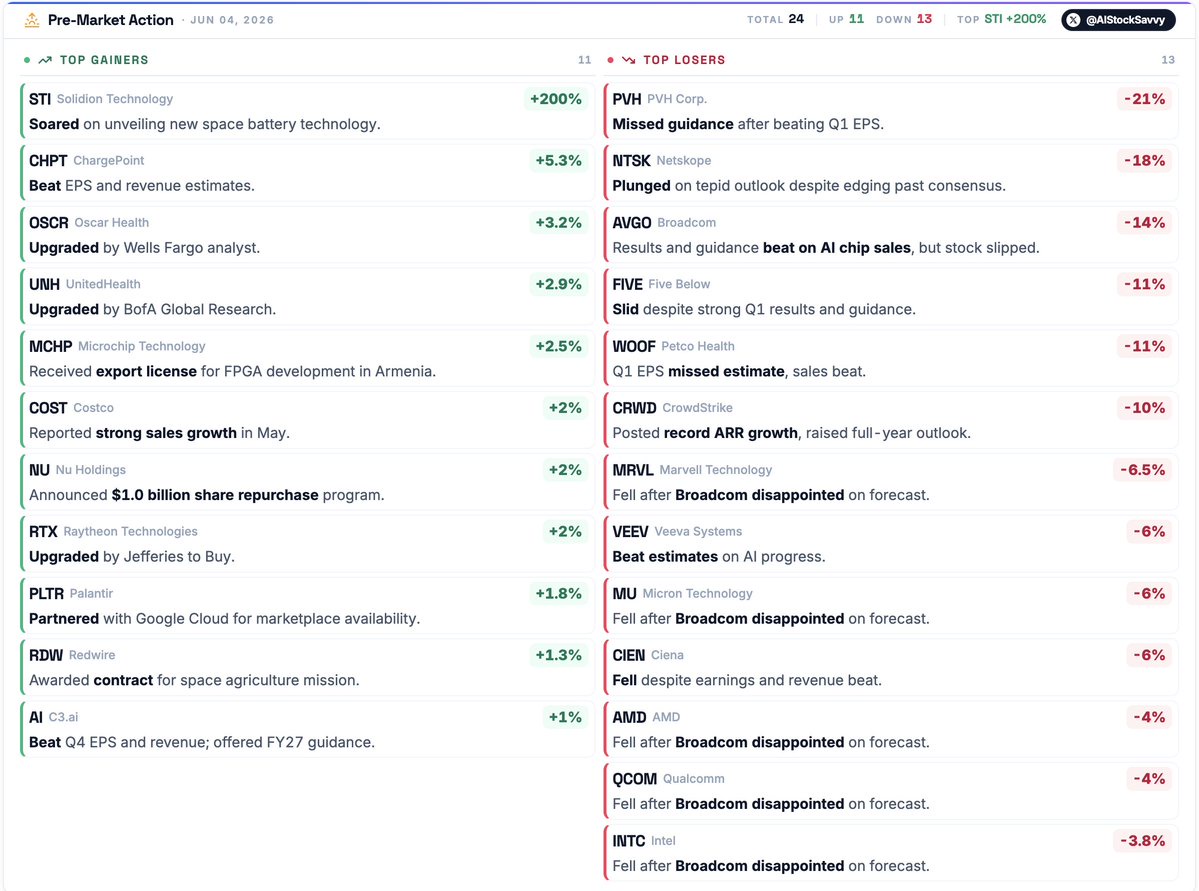Click 'Upgraded by Jefferies to Buy' text
Screen dimensions: 1199x891
tap(132, 557)
